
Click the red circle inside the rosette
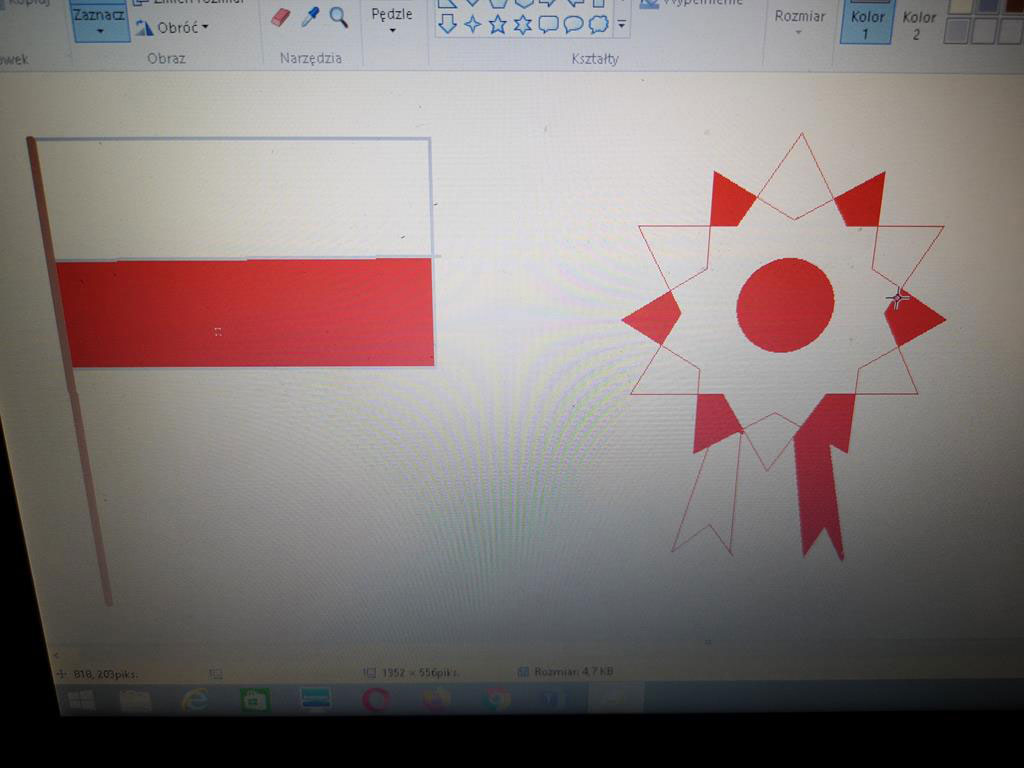pos(785,305)
